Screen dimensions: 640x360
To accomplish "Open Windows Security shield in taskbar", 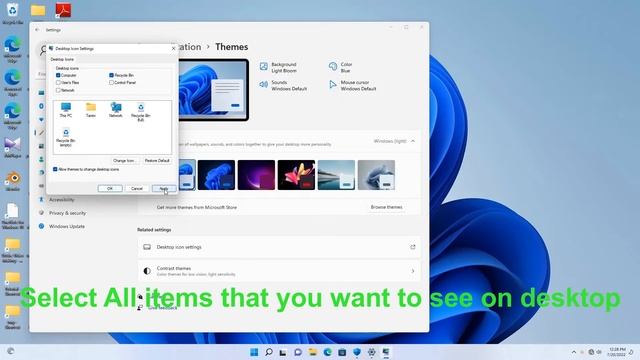I will tap(357, 352).
